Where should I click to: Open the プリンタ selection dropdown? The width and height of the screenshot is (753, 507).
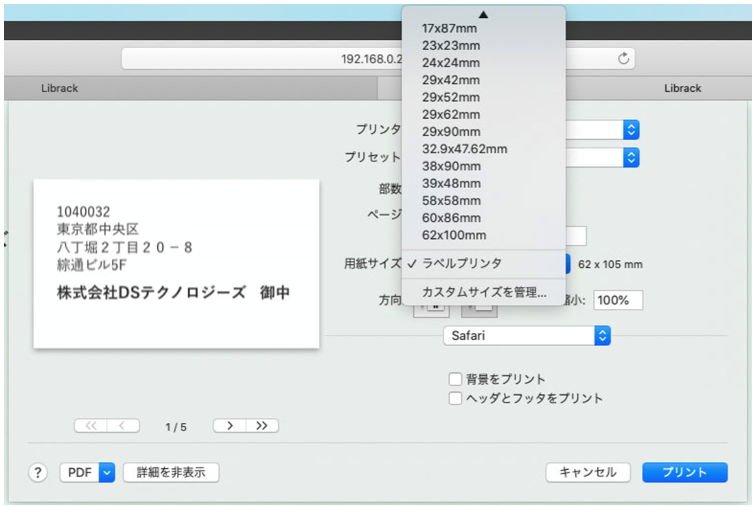(x=631, y=130)
